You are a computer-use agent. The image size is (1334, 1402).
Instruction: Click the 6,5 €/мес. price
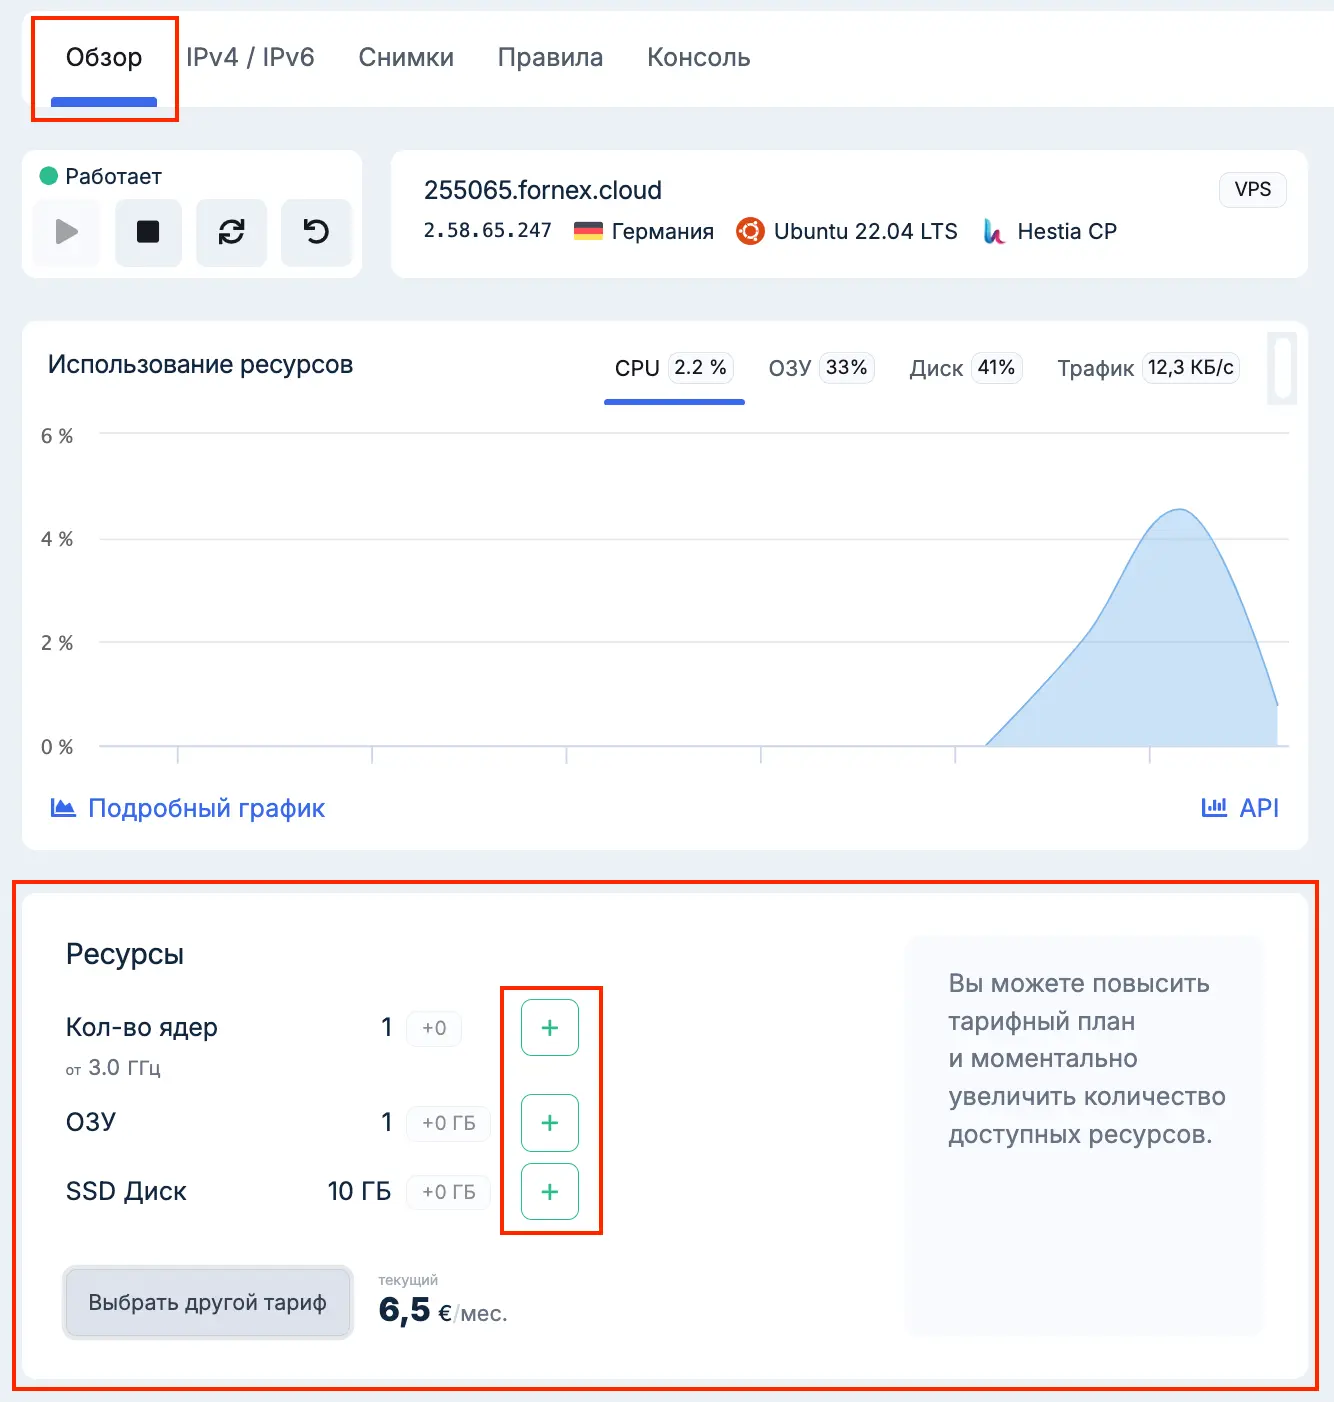[443, 1310]
